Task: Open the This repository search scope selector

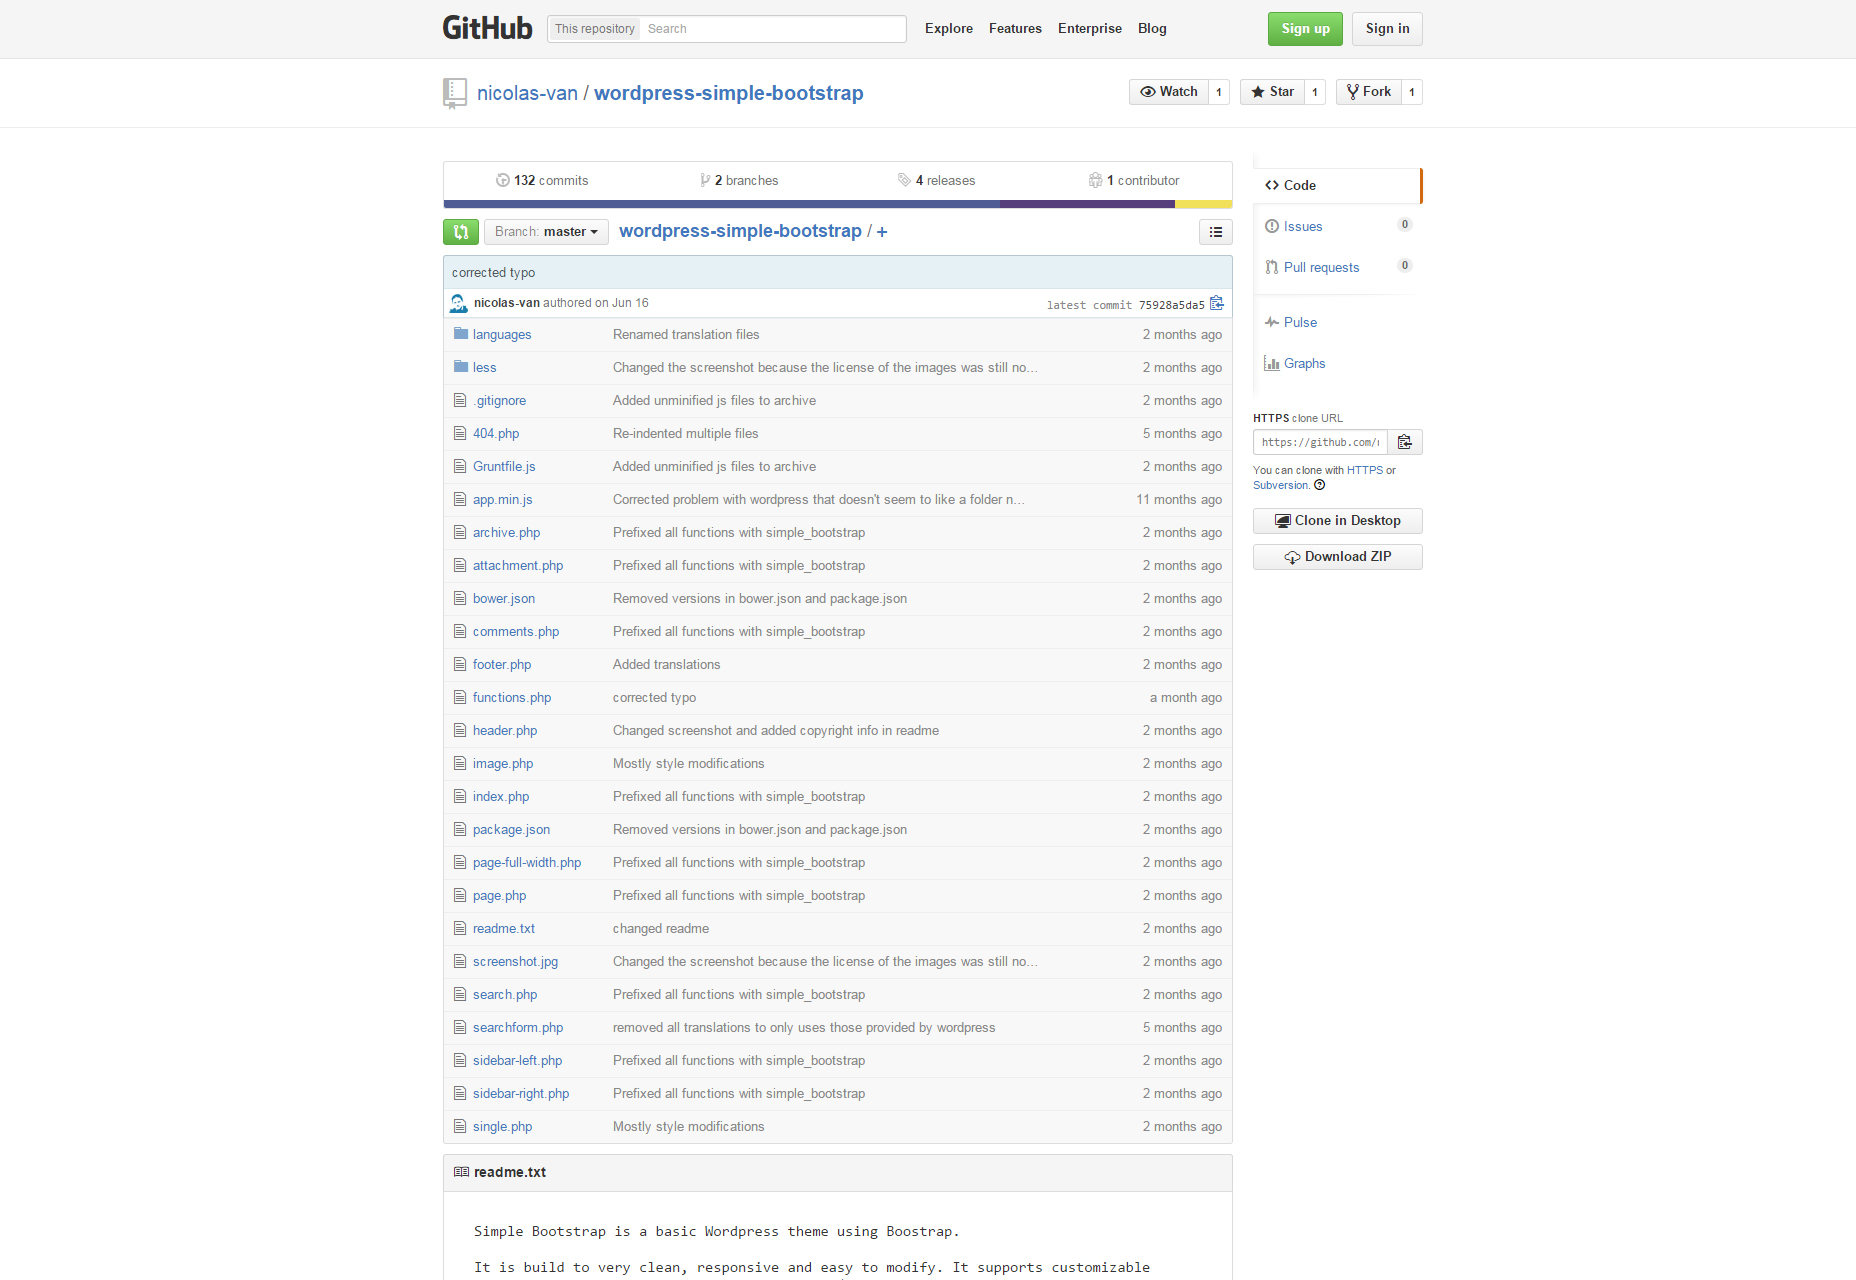Action: 595,29
